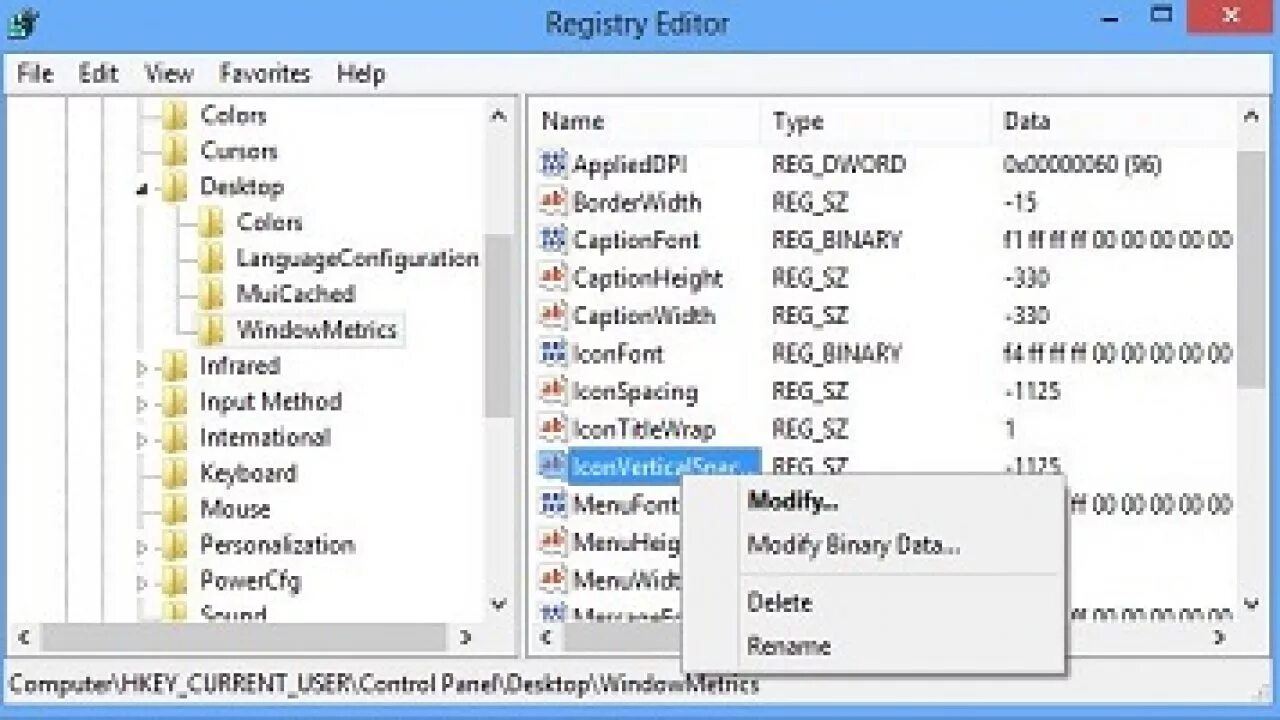The image size is (1280, 720).
Task: Collapse the Desktop key
Action: coord(143,189)
